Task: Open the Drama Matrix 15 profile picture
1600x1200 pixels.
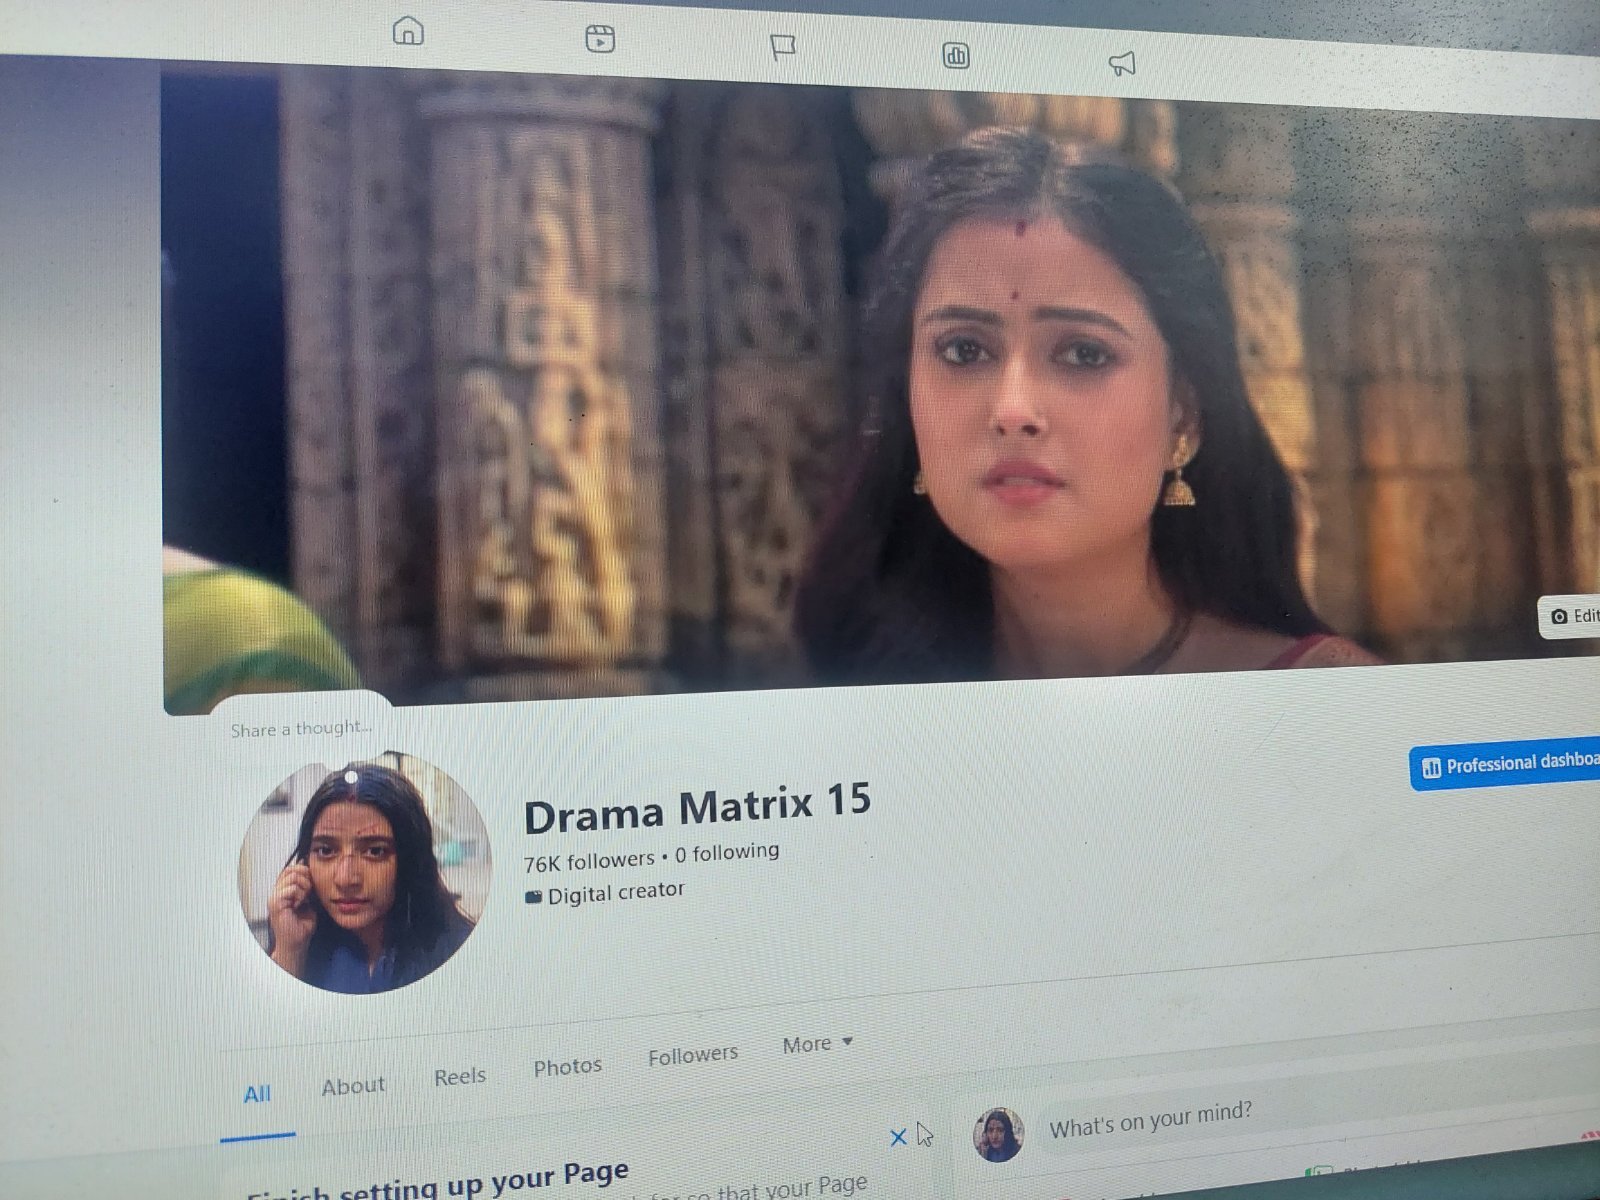Action: [364, 873]
